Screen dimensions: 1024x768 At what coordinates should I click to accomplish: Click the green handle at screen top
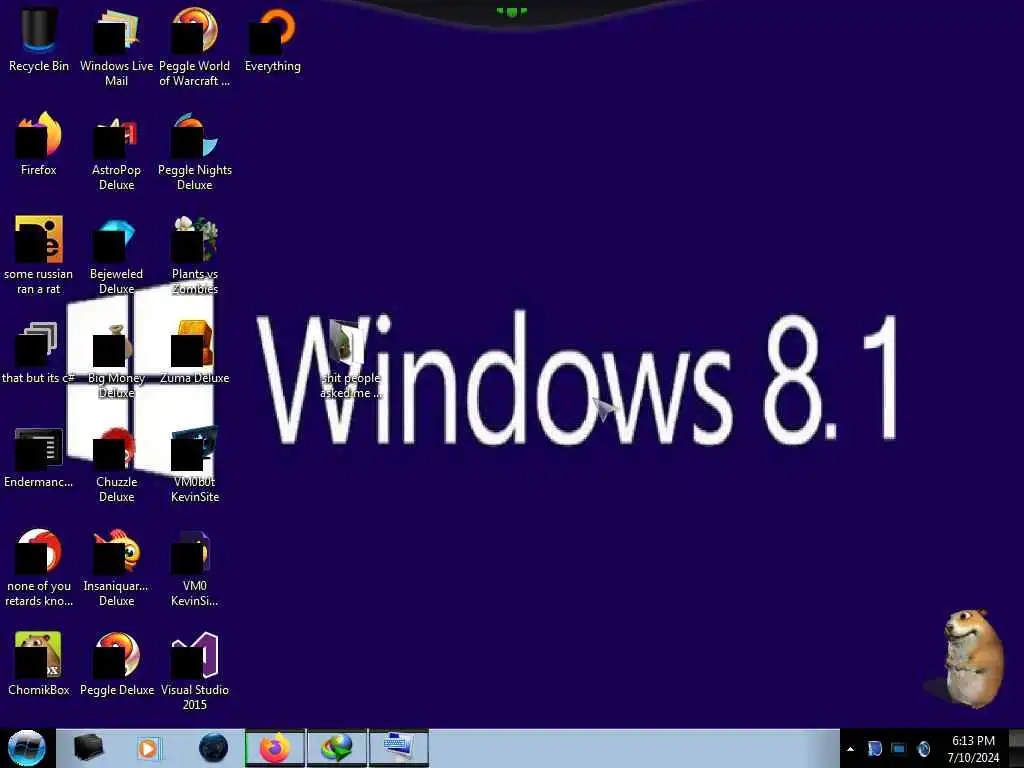(x=511, y=11)
